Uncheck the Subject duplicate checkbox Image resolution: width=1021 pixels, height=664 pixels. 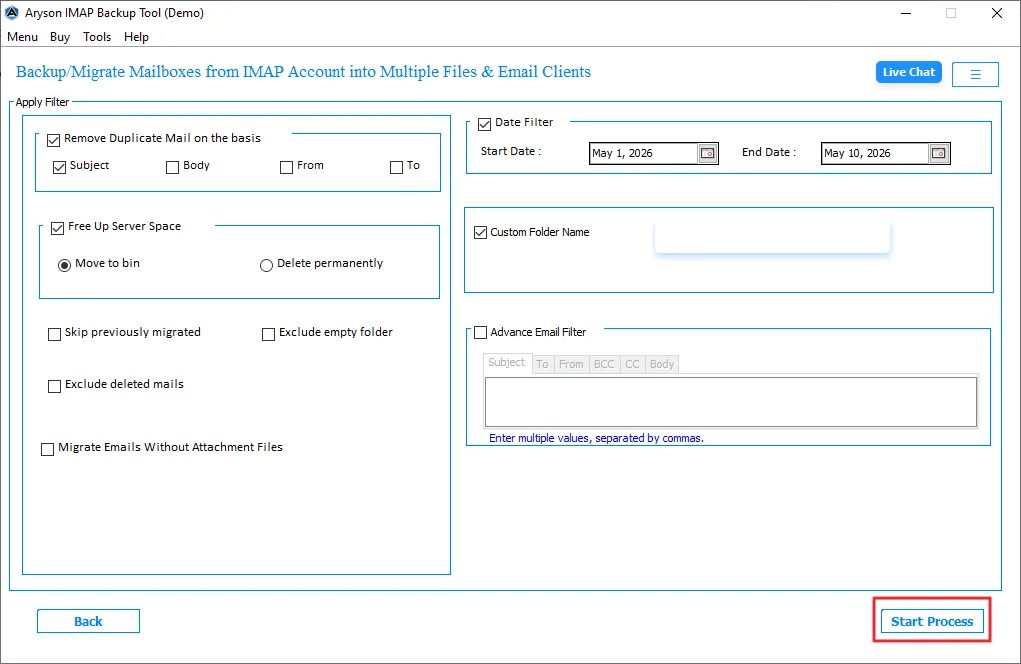[x=59, y=167]
